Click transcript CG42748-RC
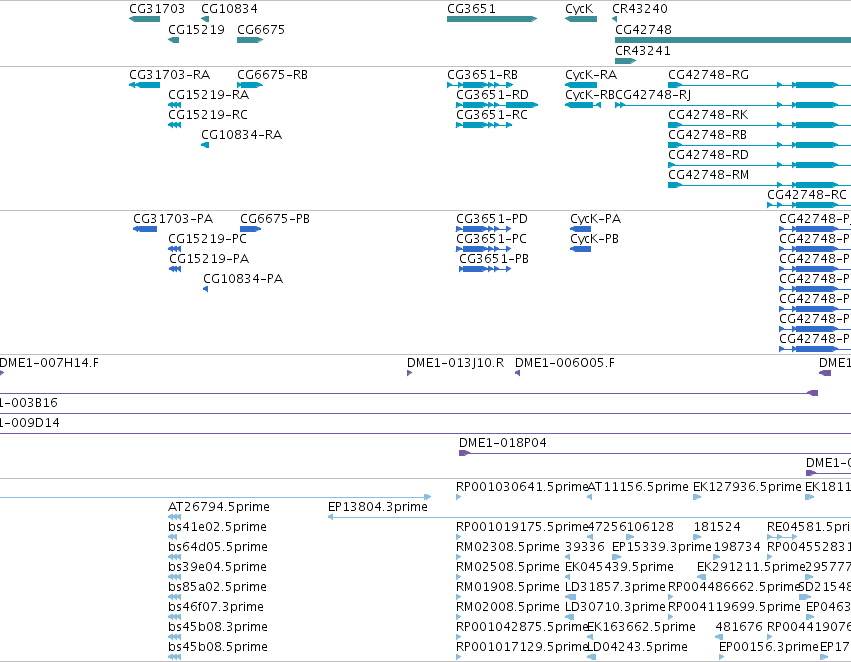Image resolution: width=851 pixels, height=662 pixels. point(806,195)
